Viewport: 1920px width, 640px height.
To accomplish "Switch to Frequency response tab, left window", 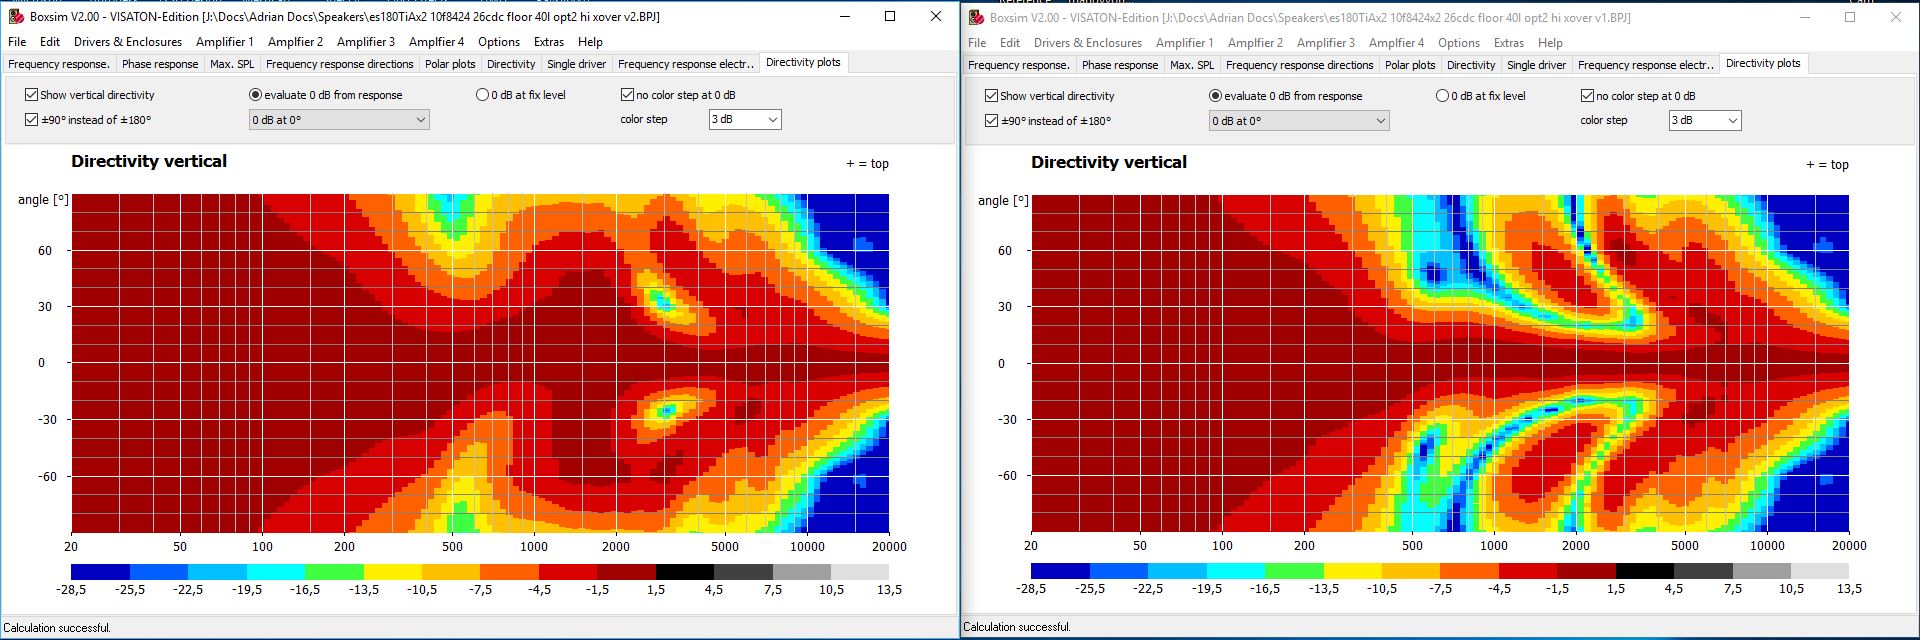I will [59, 64].
